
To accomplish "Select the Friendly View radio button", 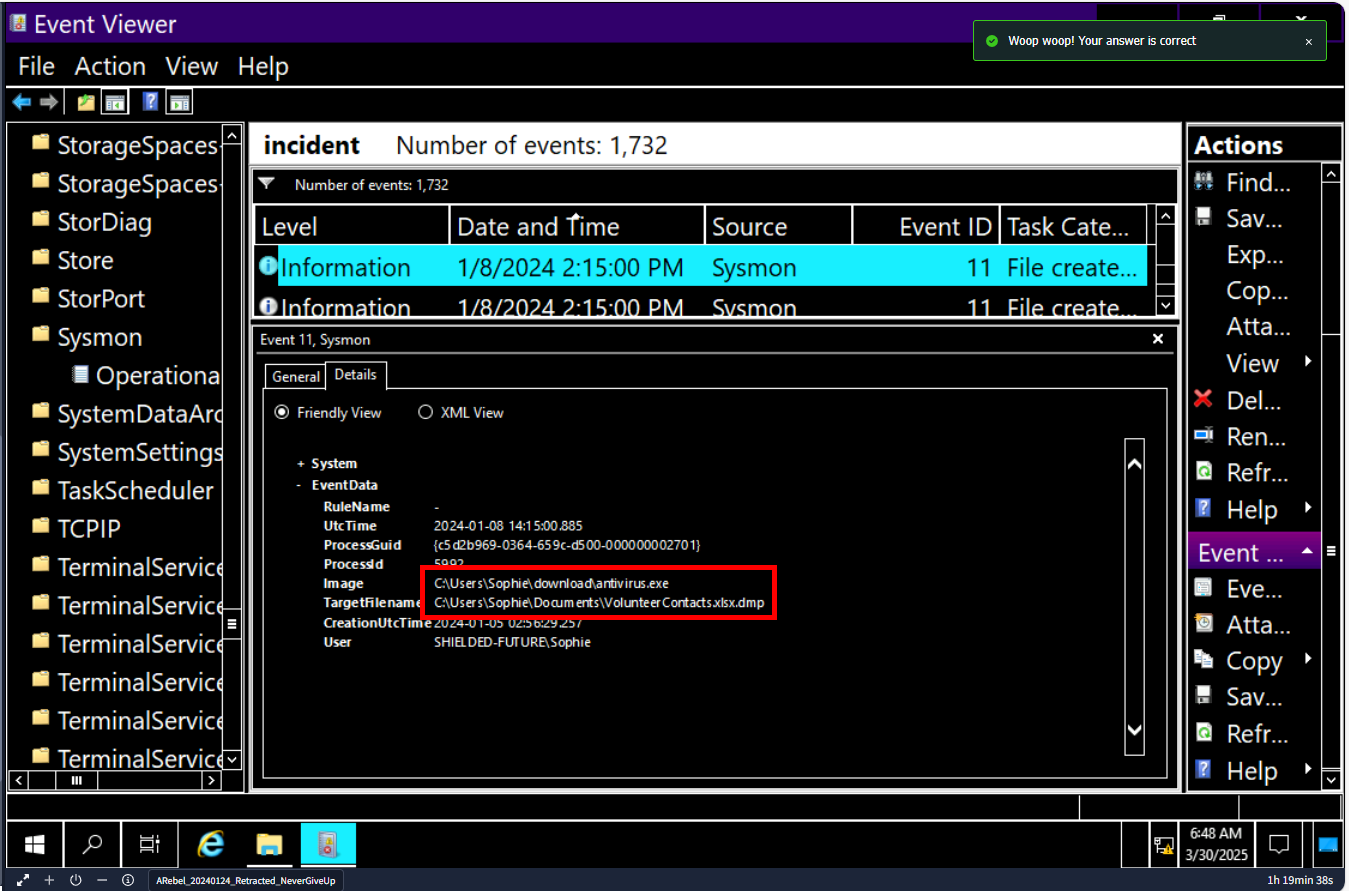I will coord(281,412).
